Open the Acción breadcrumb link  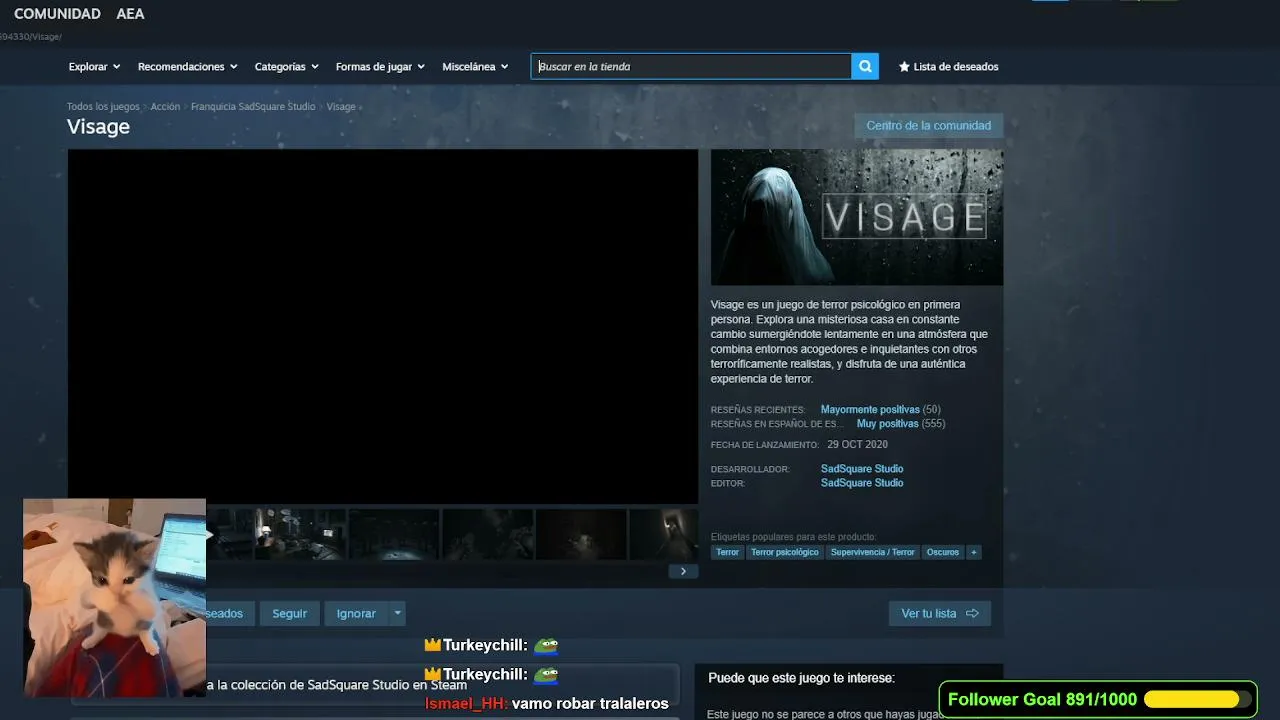click(x=165, y=107)
